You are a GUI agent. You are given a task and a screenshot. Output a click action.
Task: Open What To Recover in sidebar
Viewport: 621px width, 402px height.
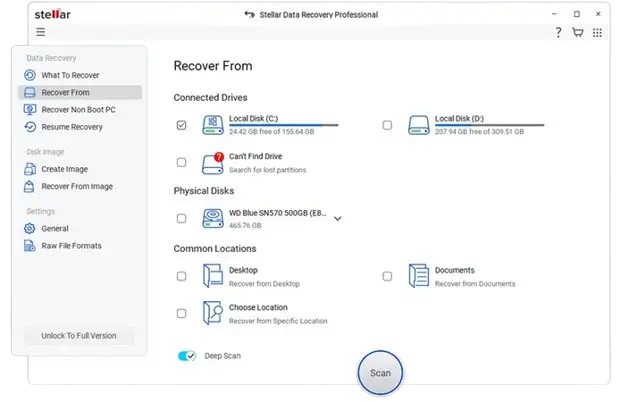click(x=80, y=75)
